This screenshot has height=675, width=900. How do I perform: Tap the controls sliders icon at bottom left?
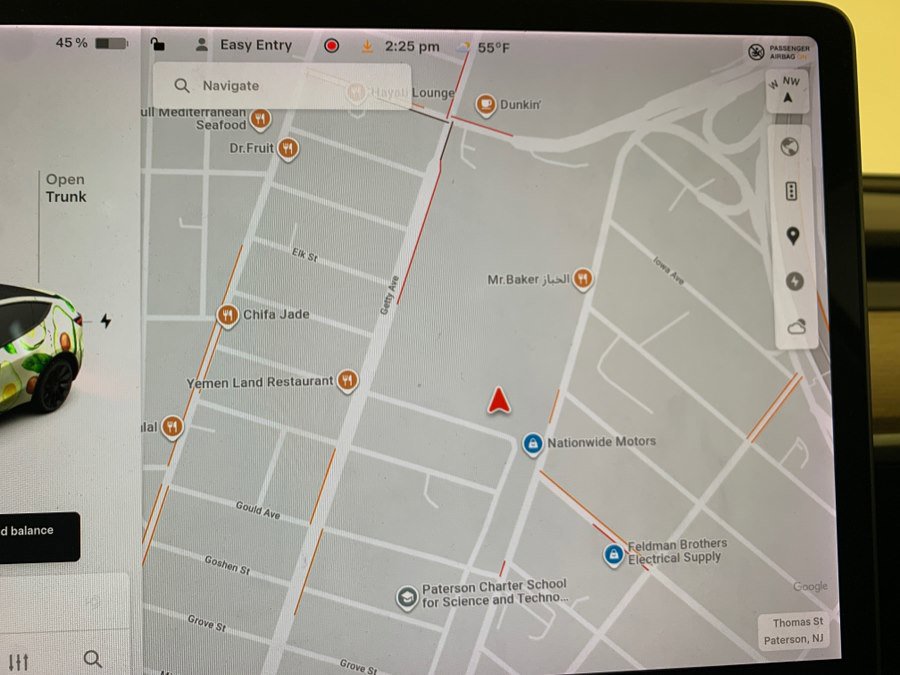(x=18, y=661)
